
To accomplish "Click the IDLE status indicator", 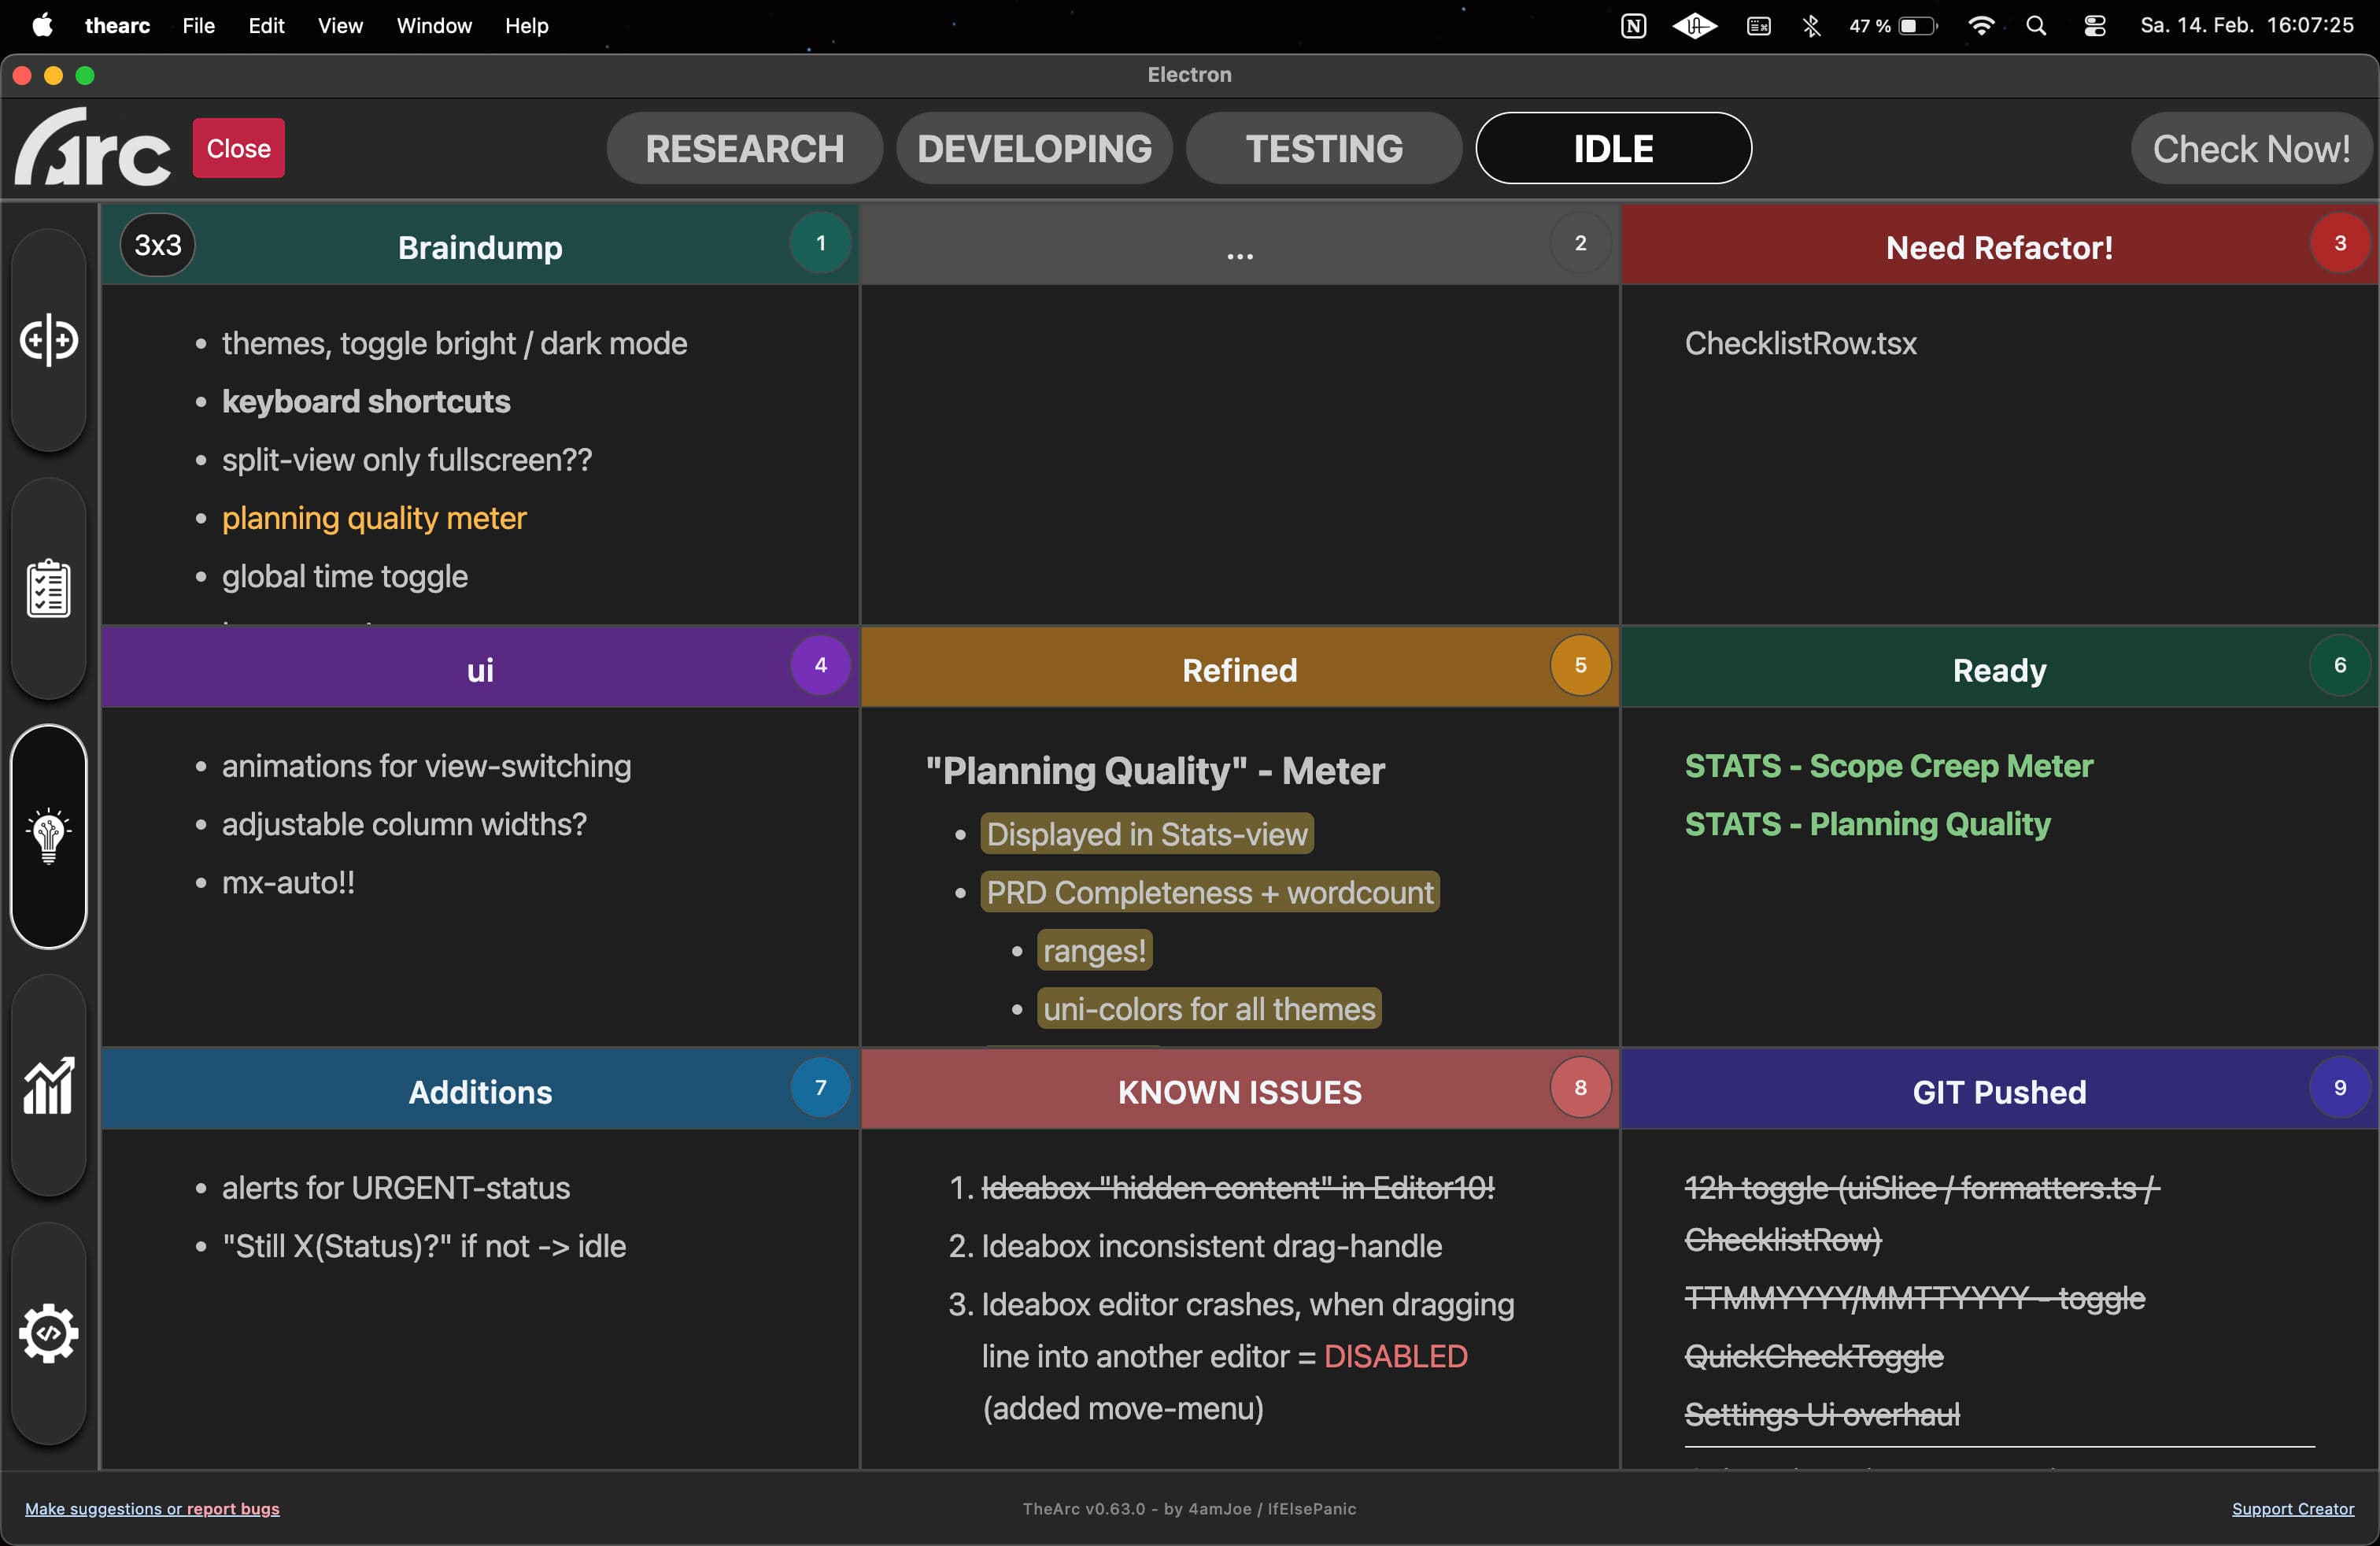I will (1612, 148).
